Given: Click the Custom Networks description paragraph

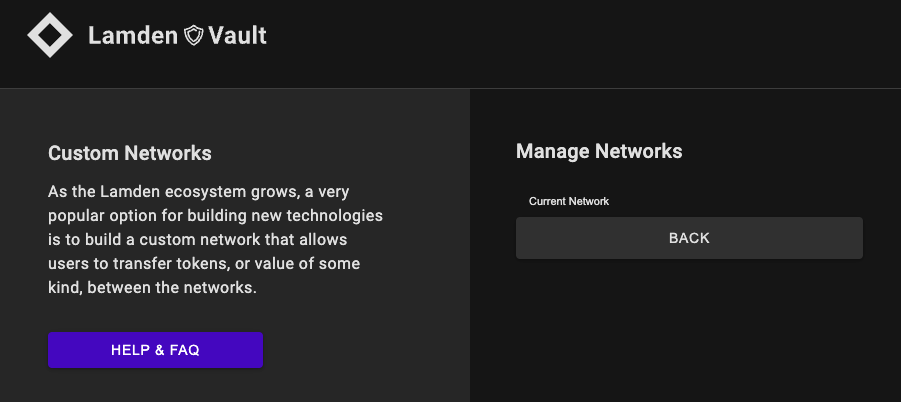Looking at the screenshot, I should pos(215,239).
